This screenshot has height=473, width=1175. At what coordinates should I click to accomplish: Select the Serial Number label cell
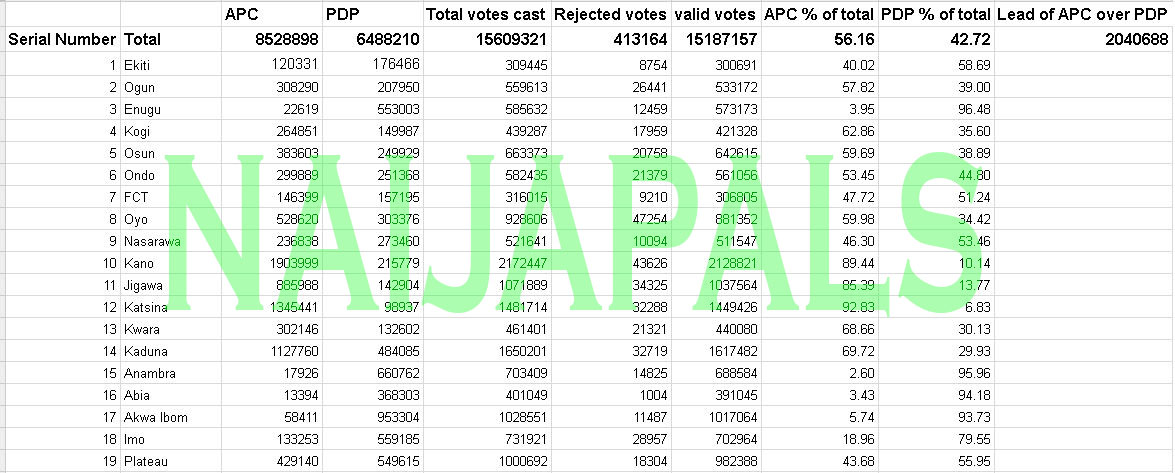pos(62,39)
